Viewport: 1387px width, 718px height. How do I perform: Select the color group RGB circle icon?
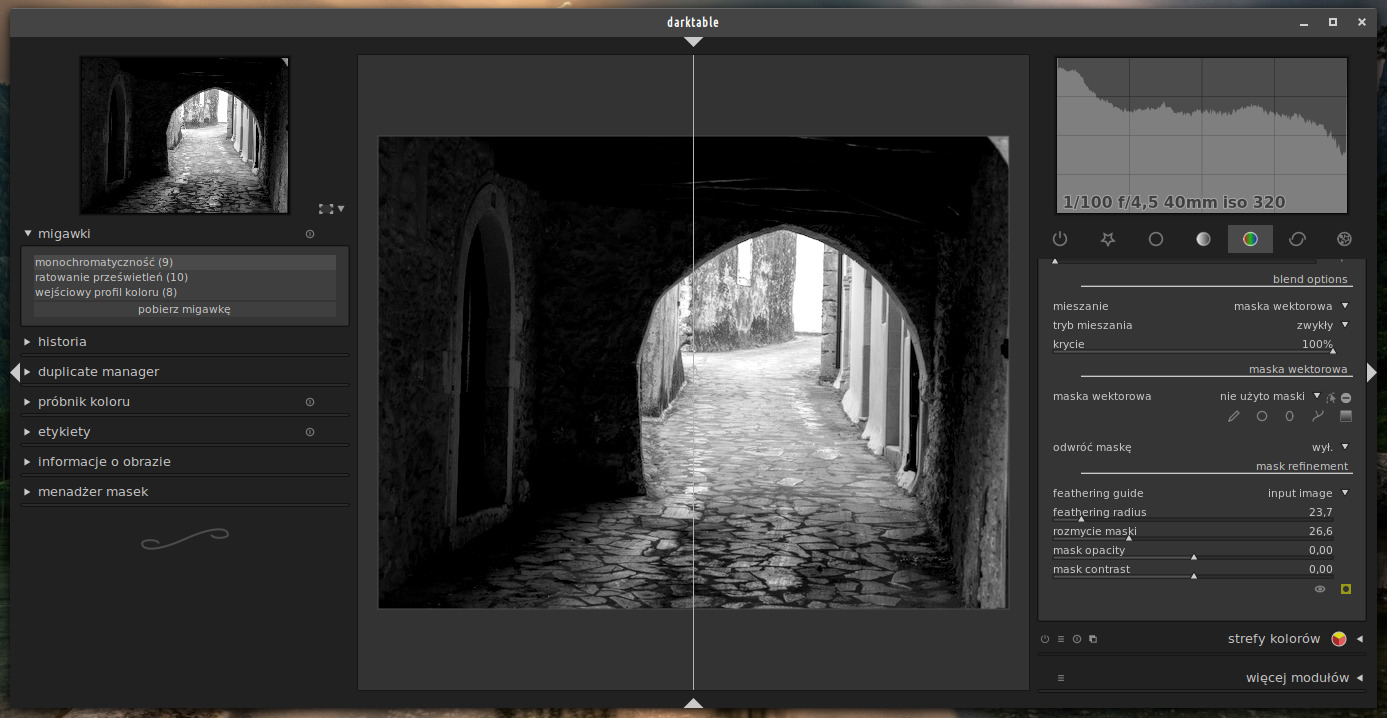point(1250,239)
